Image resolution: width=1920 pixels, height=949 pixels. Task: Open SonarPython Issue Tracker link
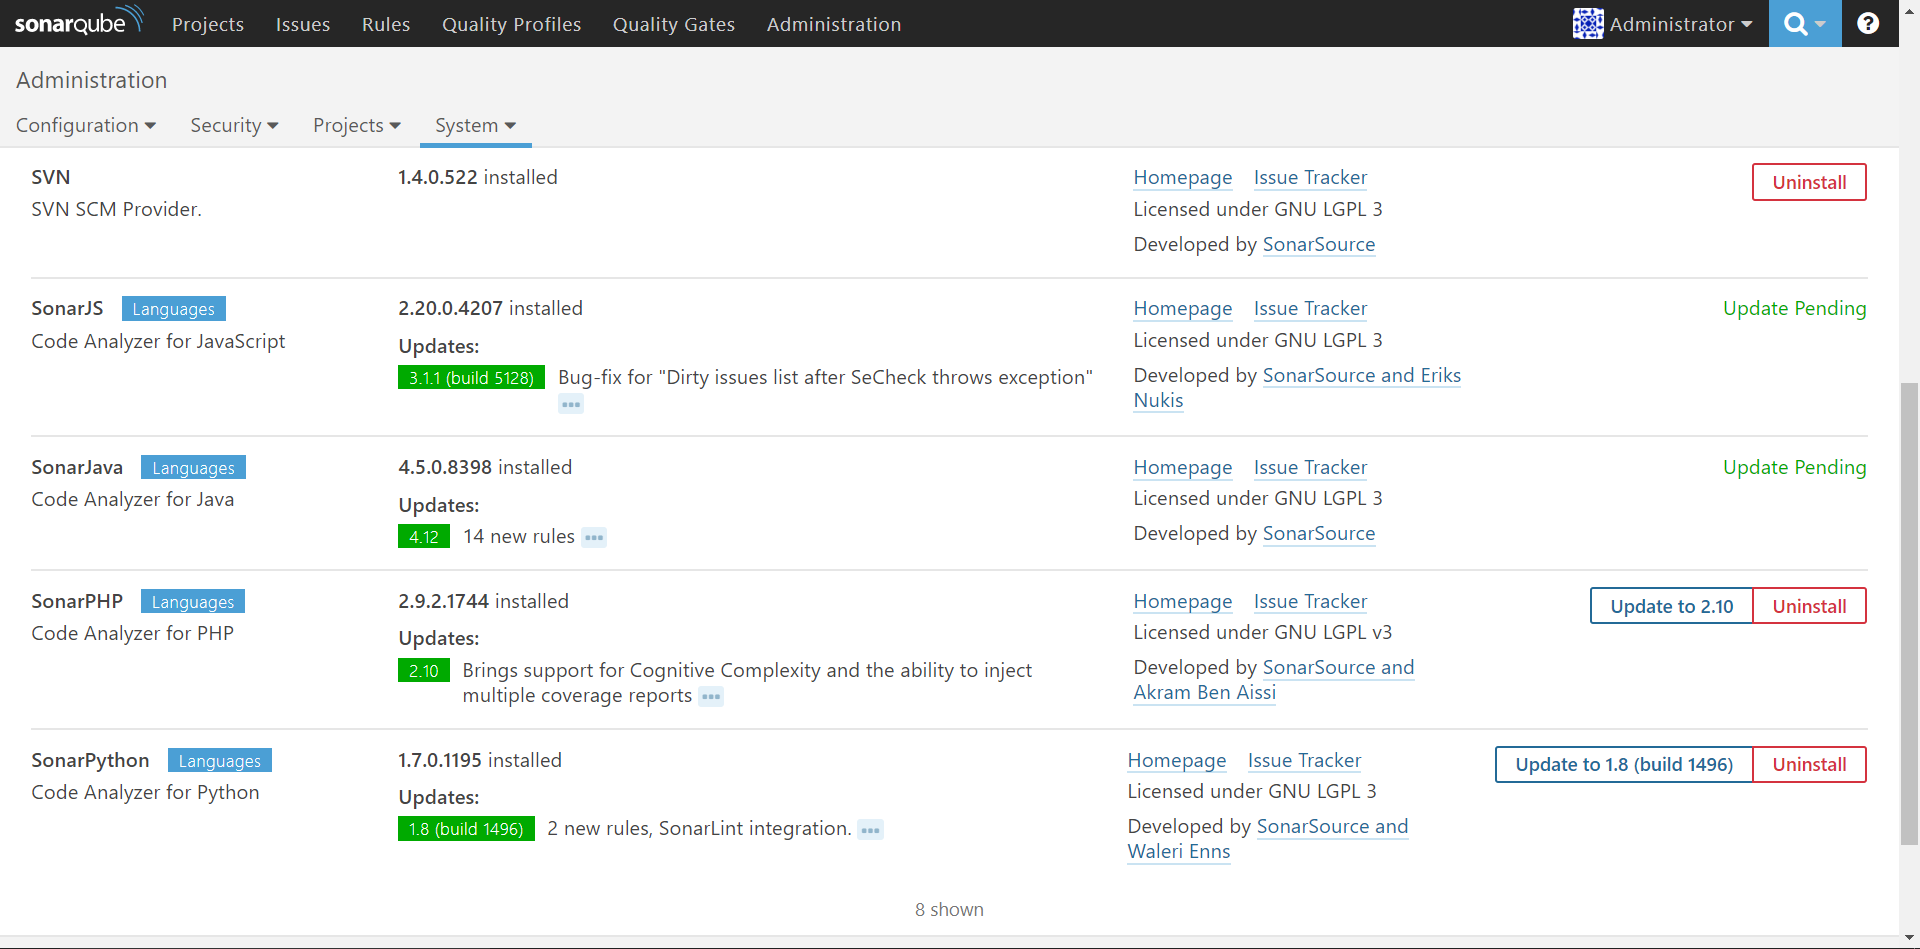(x=1304, y=760)
